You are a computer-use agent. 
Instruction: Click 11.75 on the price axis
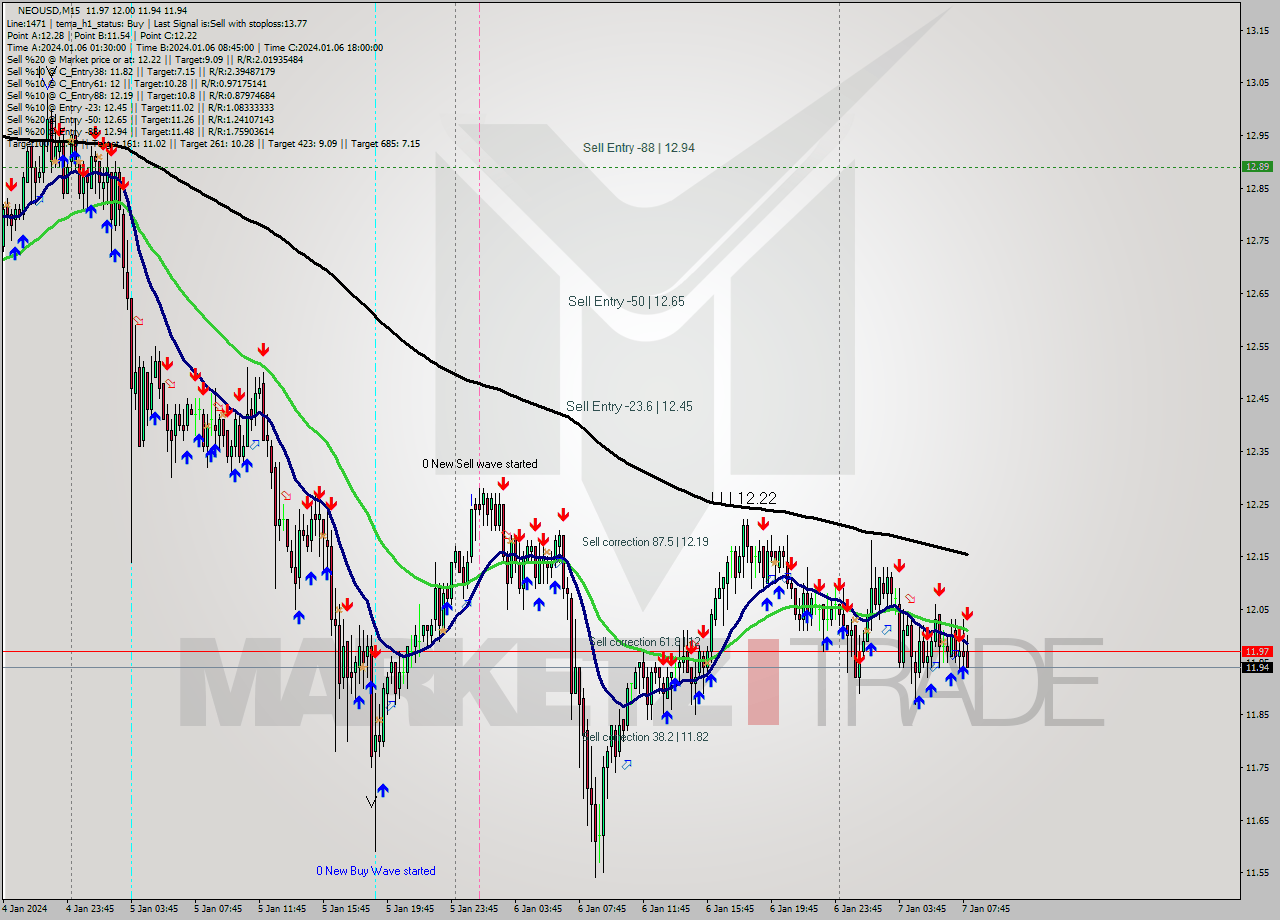pos(1257,767)
